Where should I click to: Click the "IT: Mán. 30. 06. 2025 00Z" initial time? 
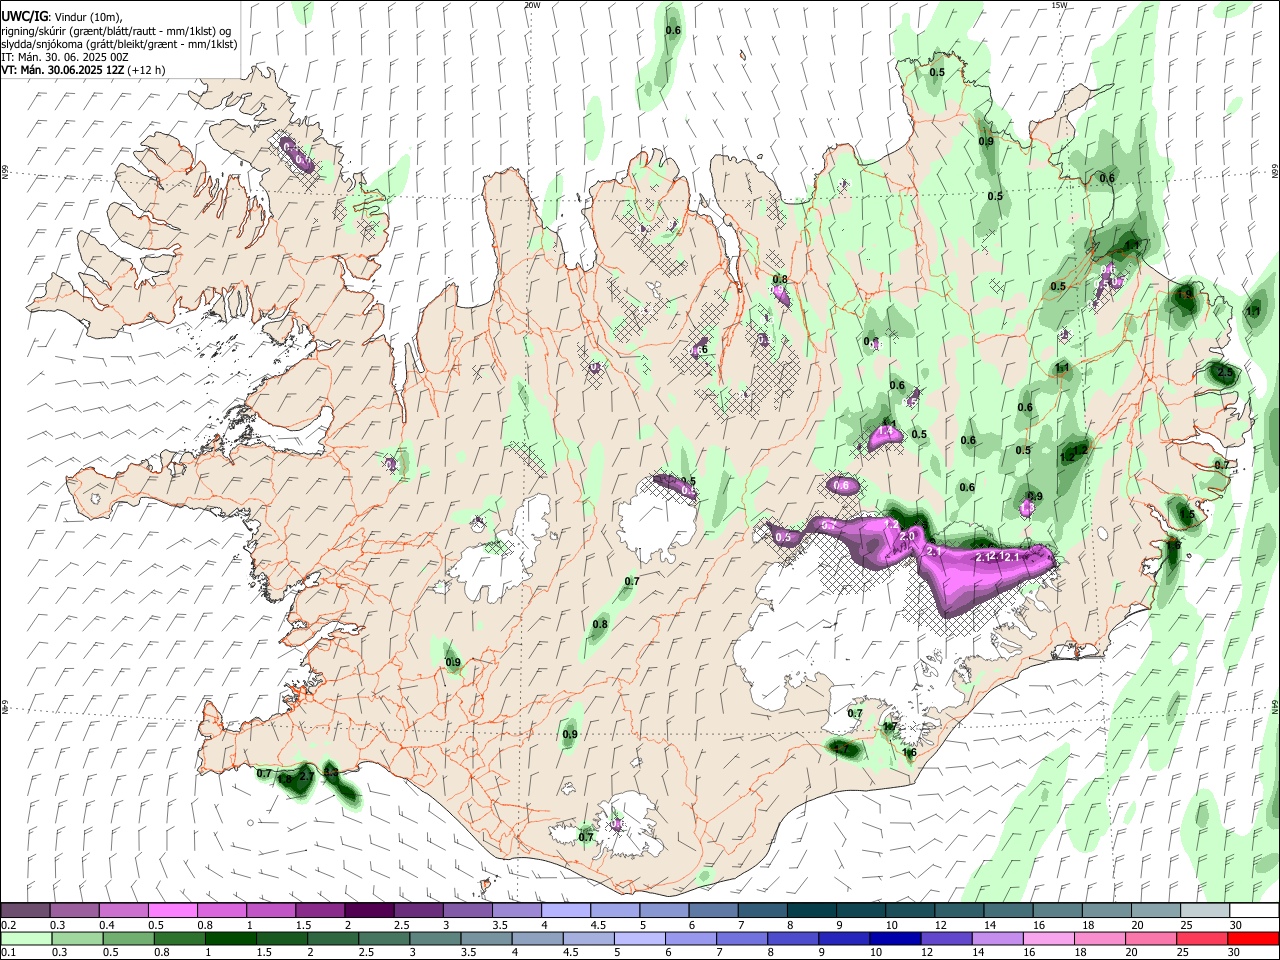[x=65, y=57]
